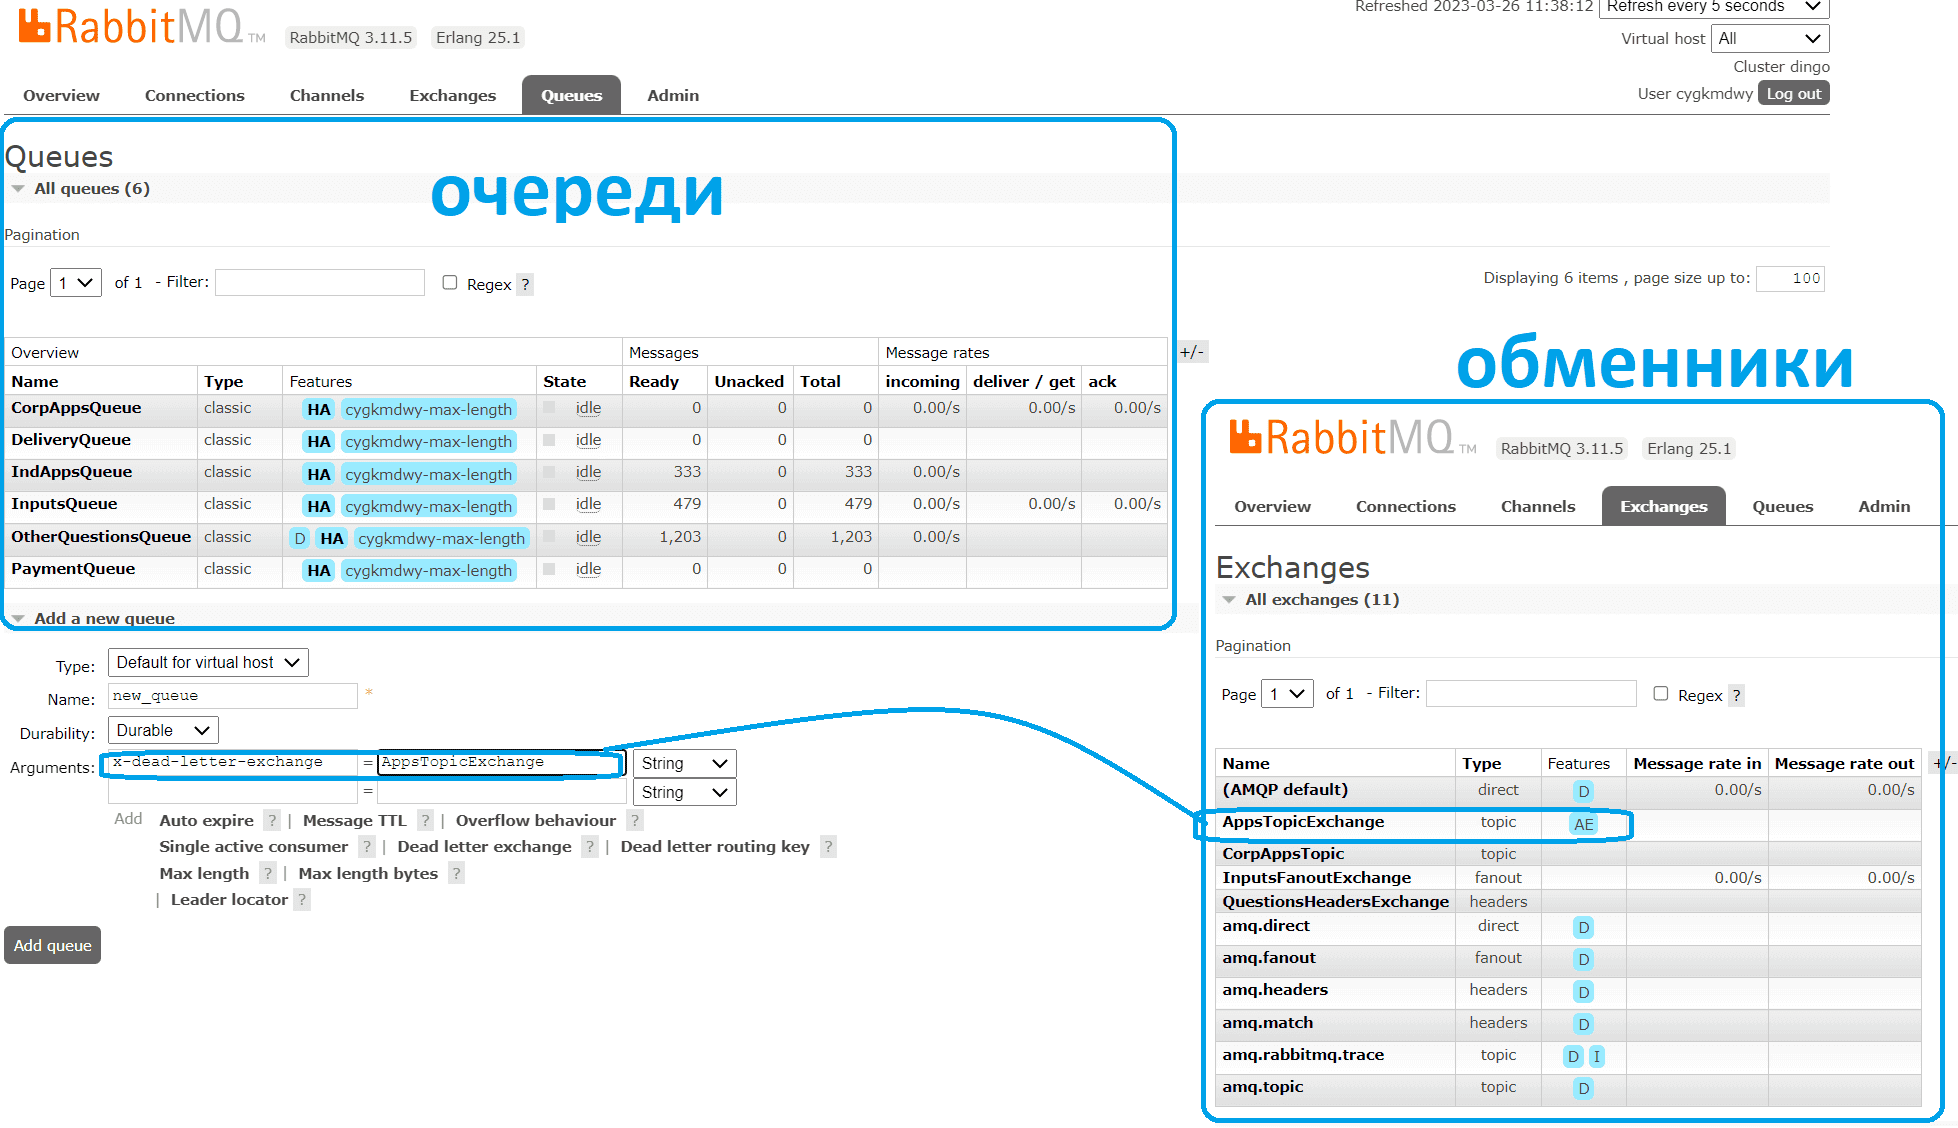Open the Durability dropdown

tap(163, 731)
